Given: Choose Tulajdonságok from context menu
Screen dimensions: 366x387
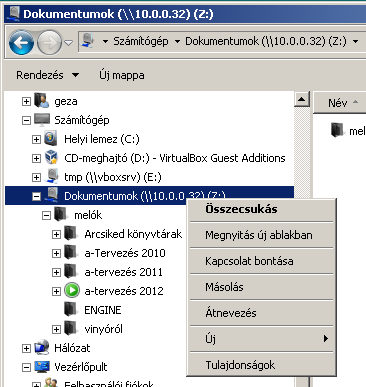Looking at the screenshot, I should 262,365.
